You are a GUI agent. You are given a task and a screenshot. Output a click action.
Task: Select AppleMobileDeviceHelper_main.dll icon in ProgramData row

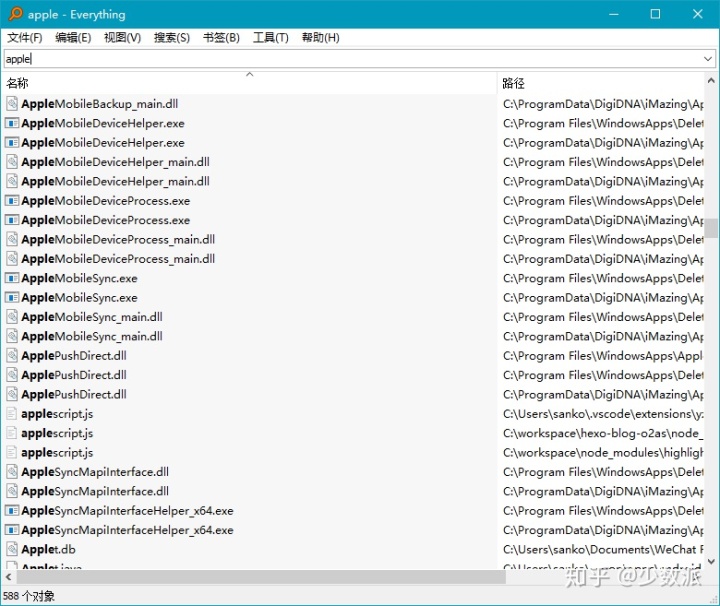[12, 181]
